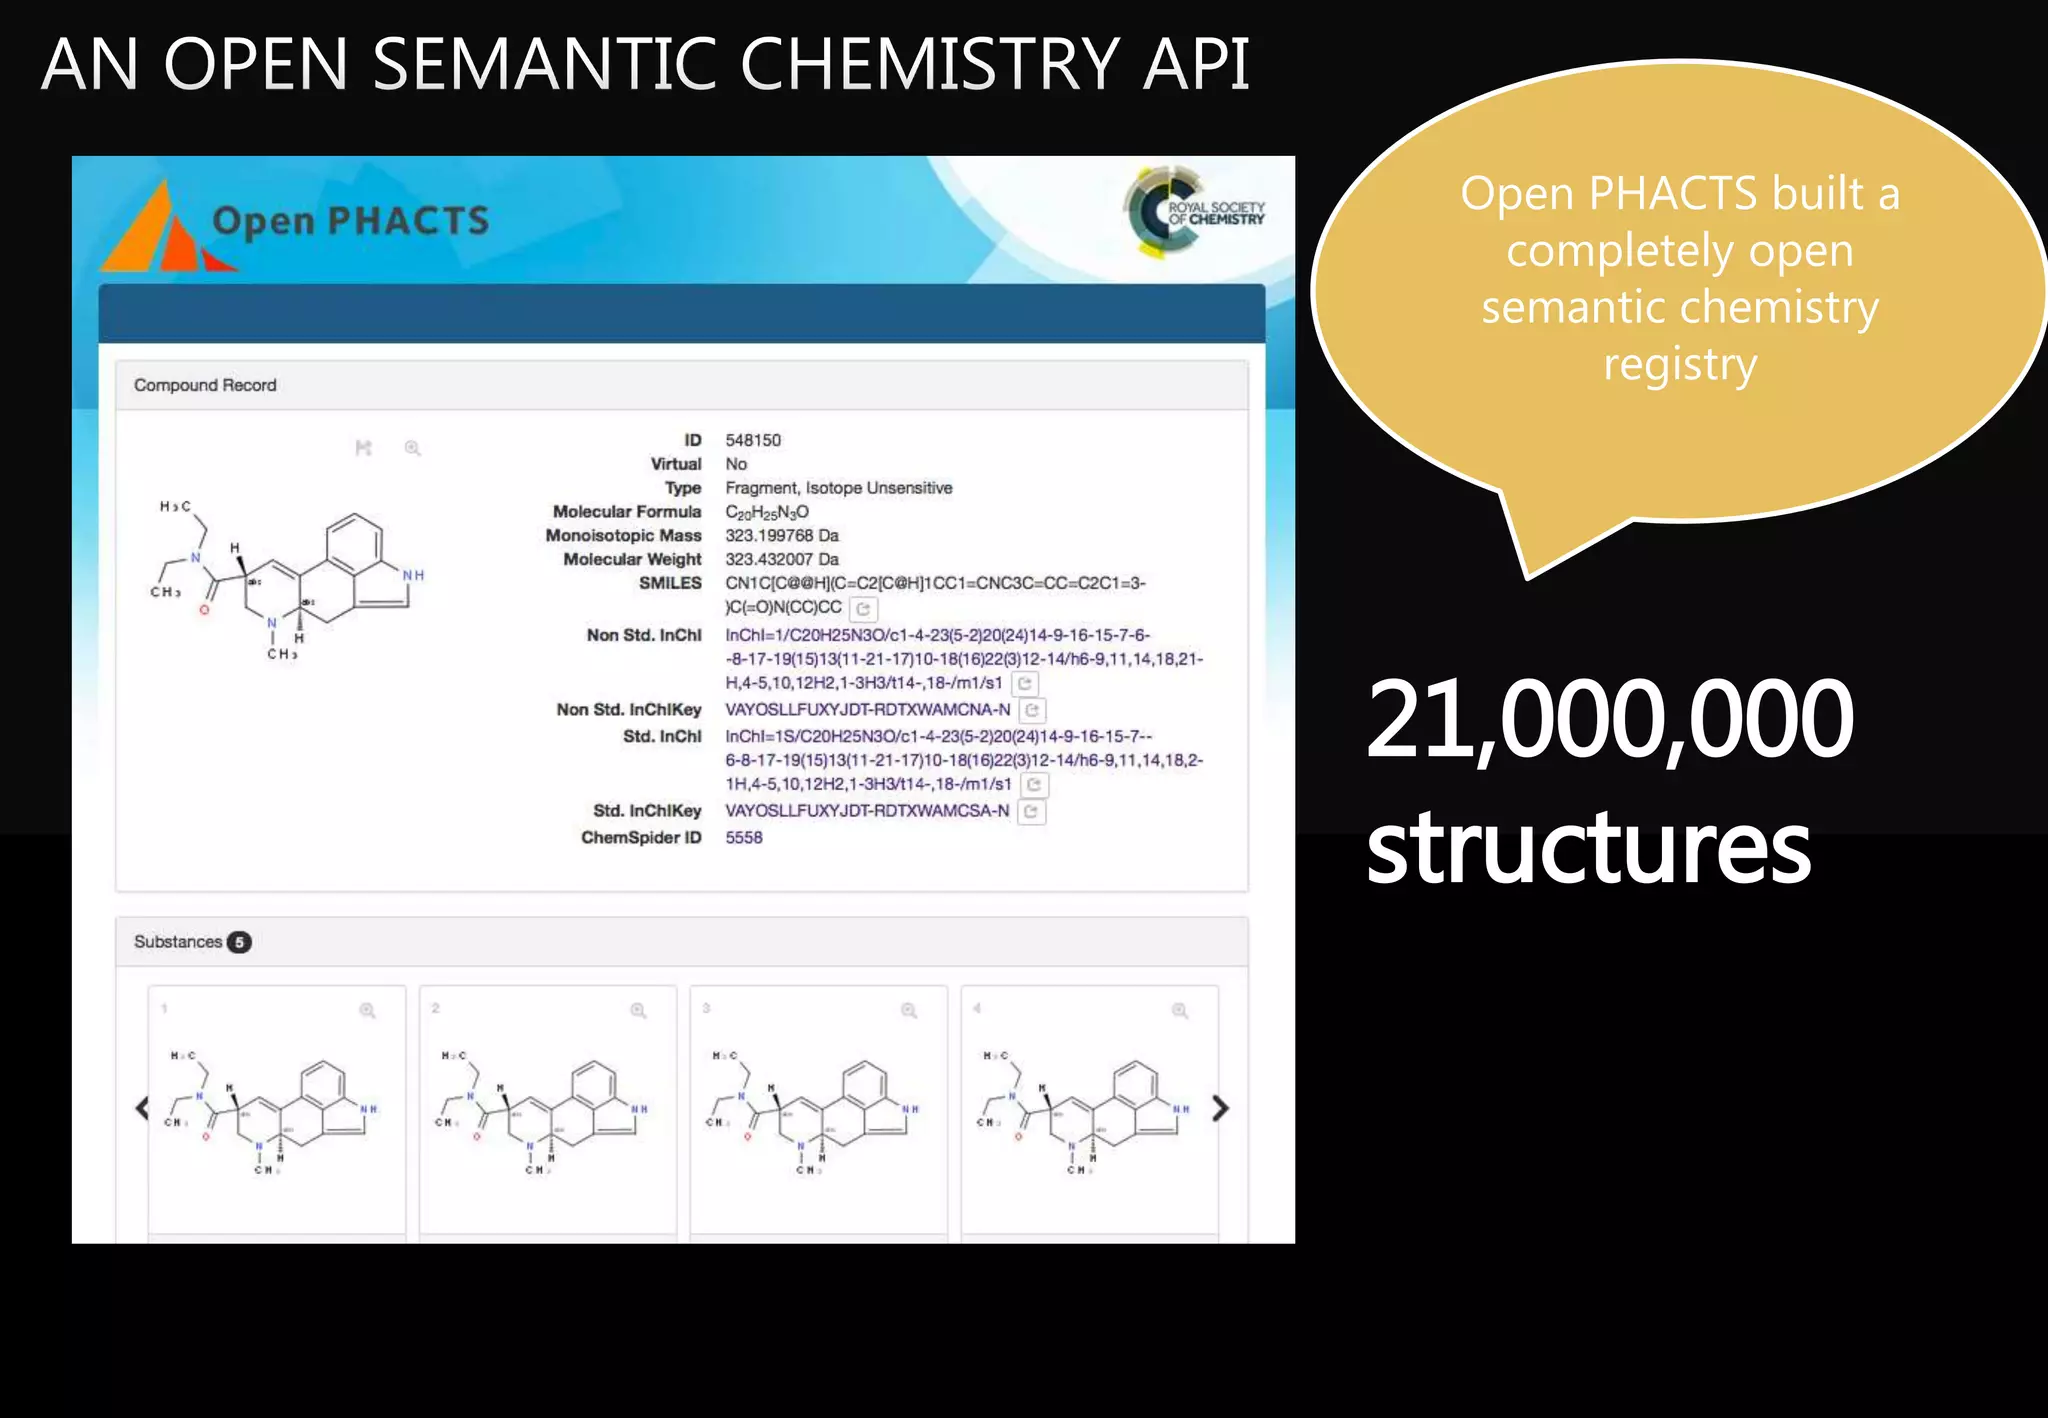The image size is (2048, 1418).
Task: Copy the Non Std. InChIKey value
Action: coord(1033,710)
